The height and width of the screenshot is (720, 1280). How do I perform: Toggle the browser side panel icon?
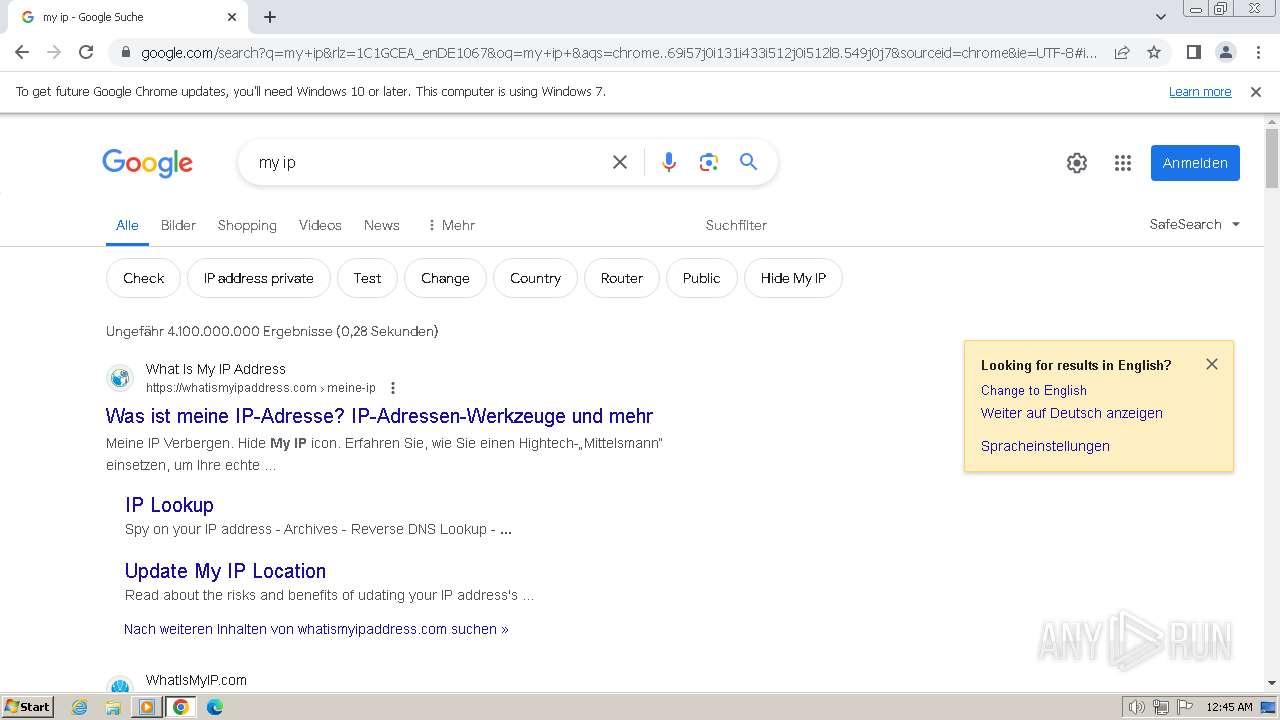click(1193, 52)
